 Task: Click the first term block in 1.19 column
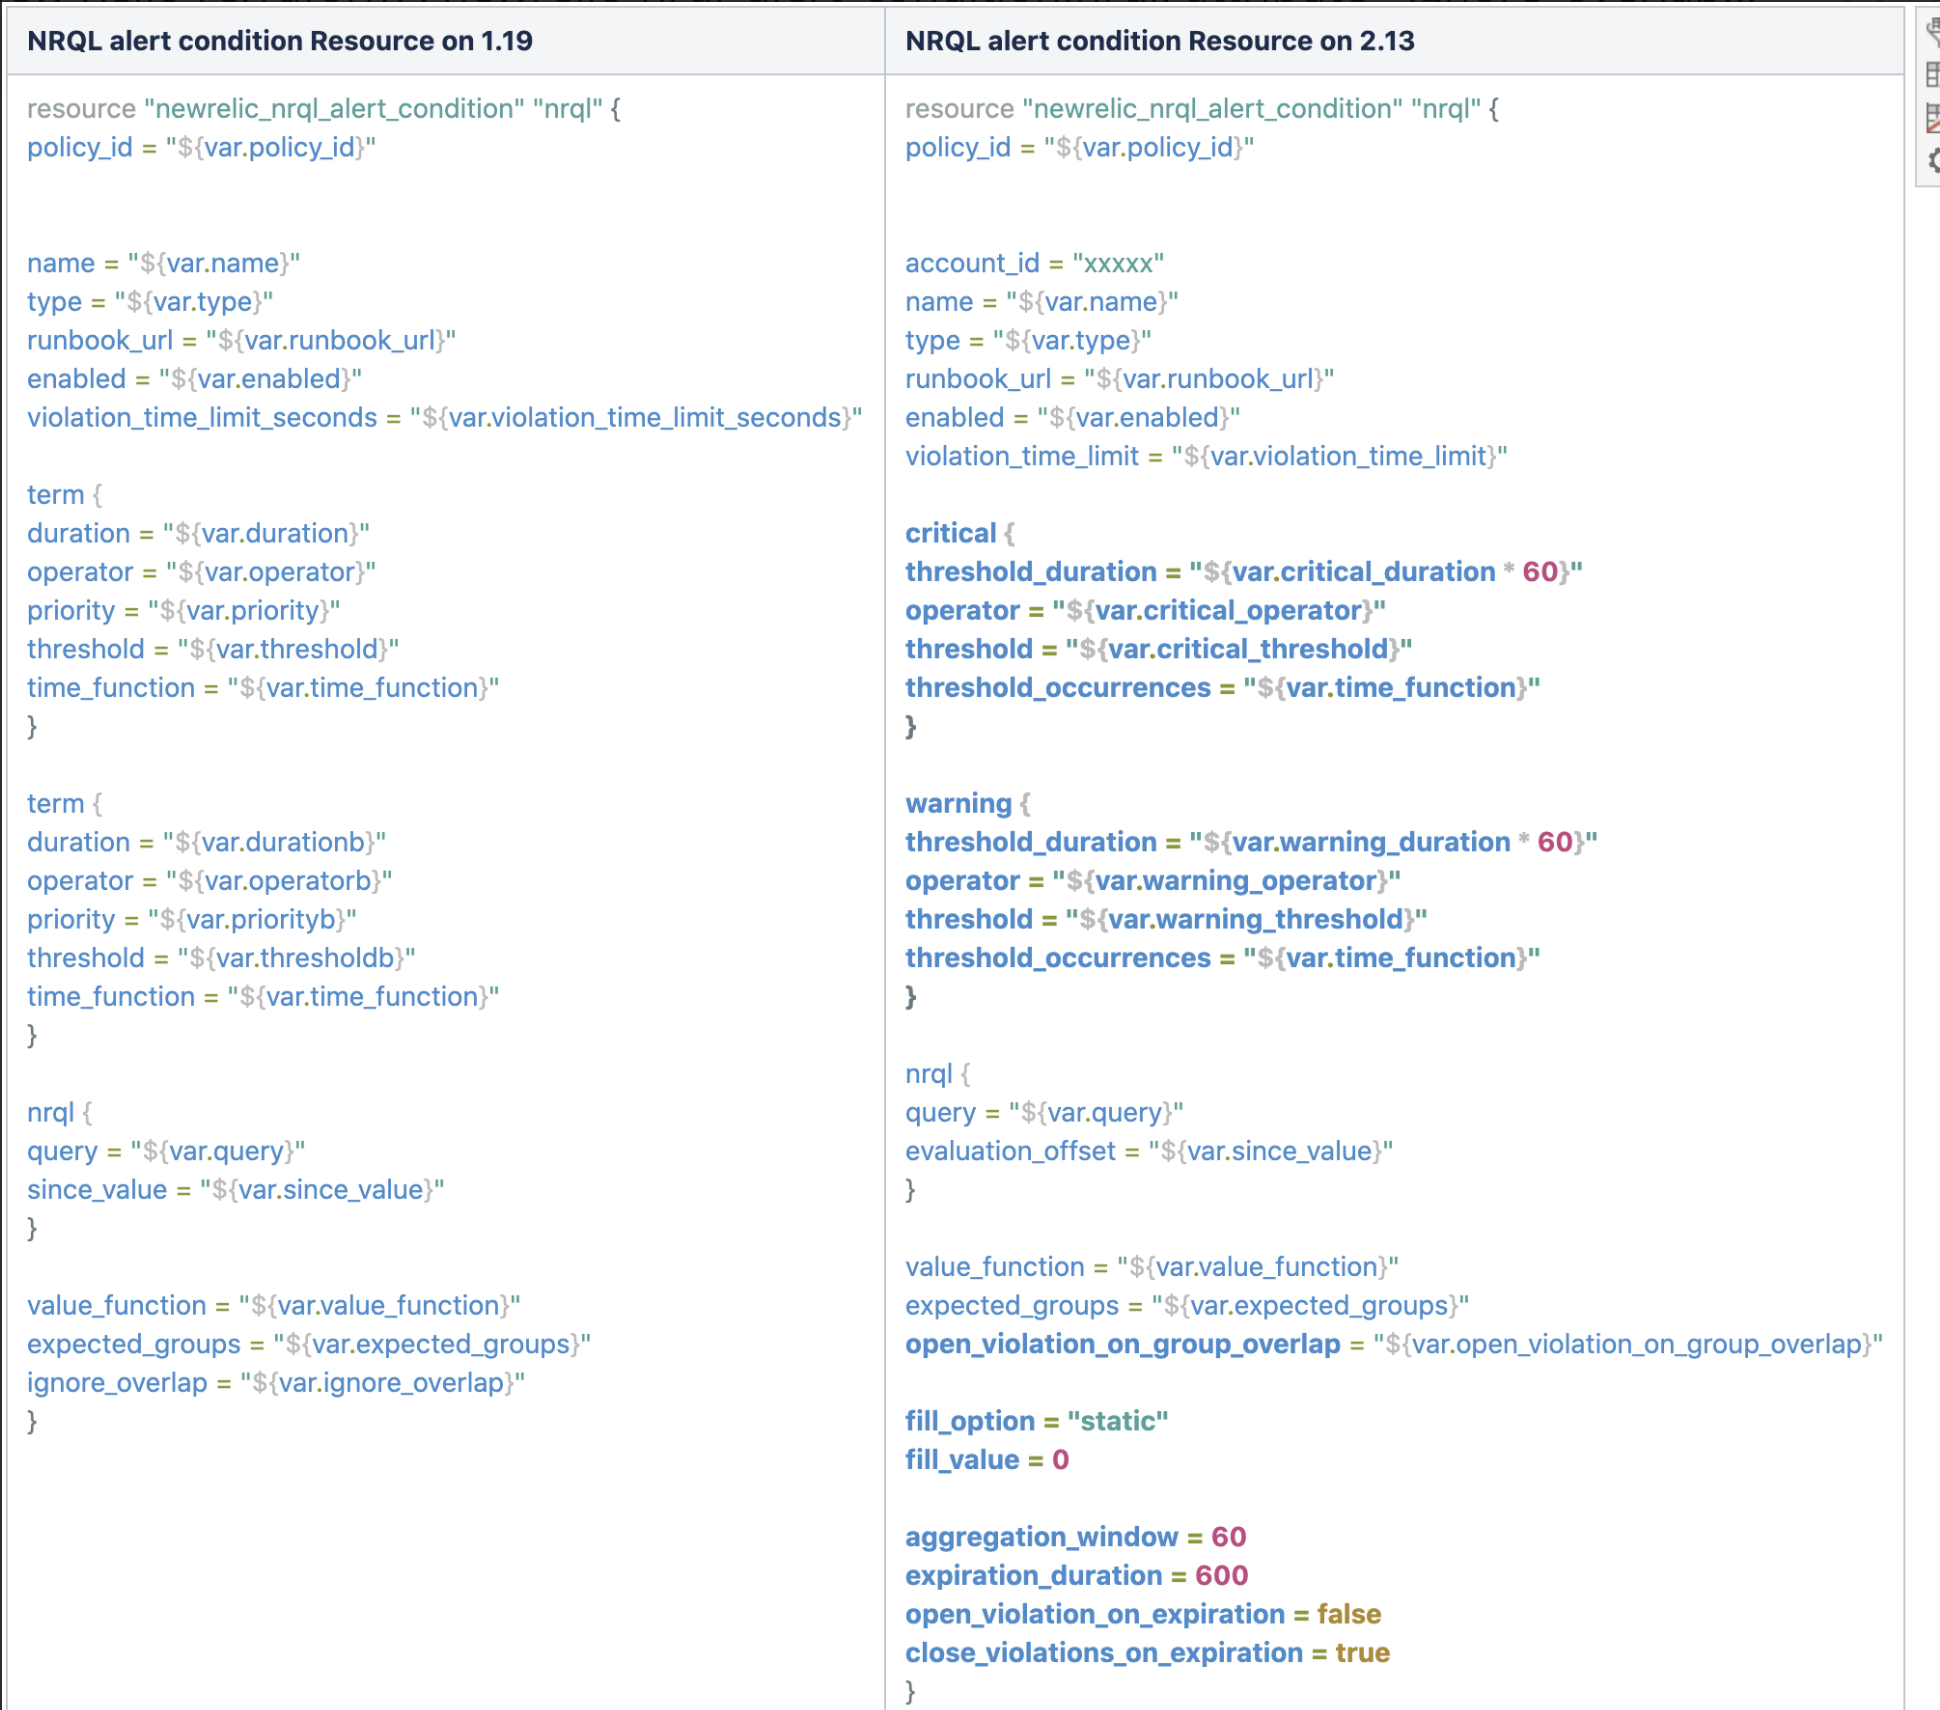(x=54, y=494)
